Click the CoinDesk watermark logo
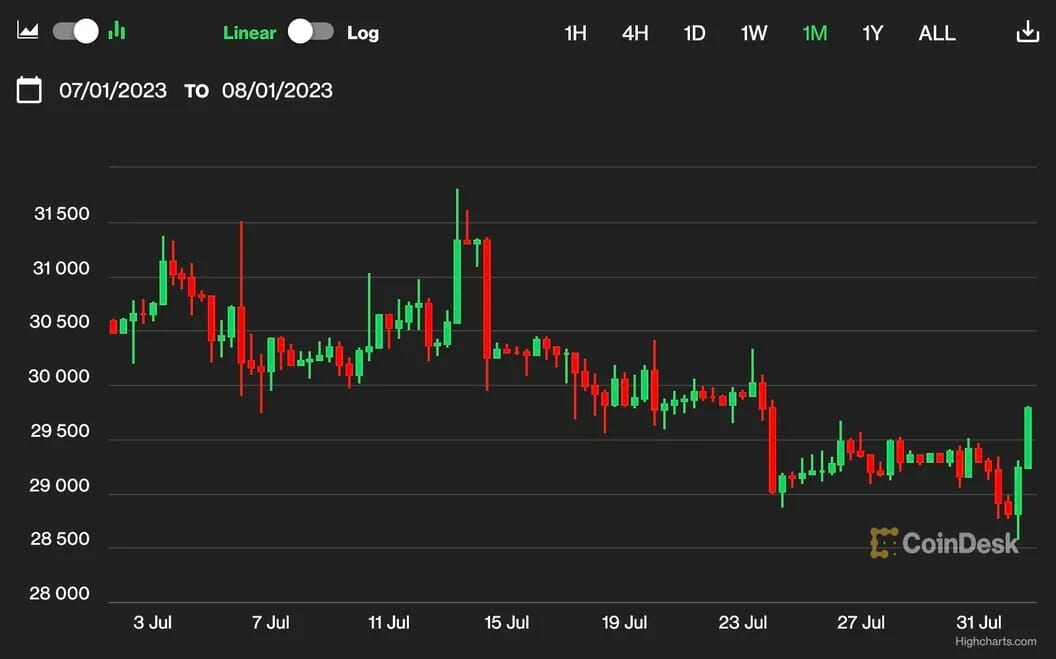 pos(944,542)
